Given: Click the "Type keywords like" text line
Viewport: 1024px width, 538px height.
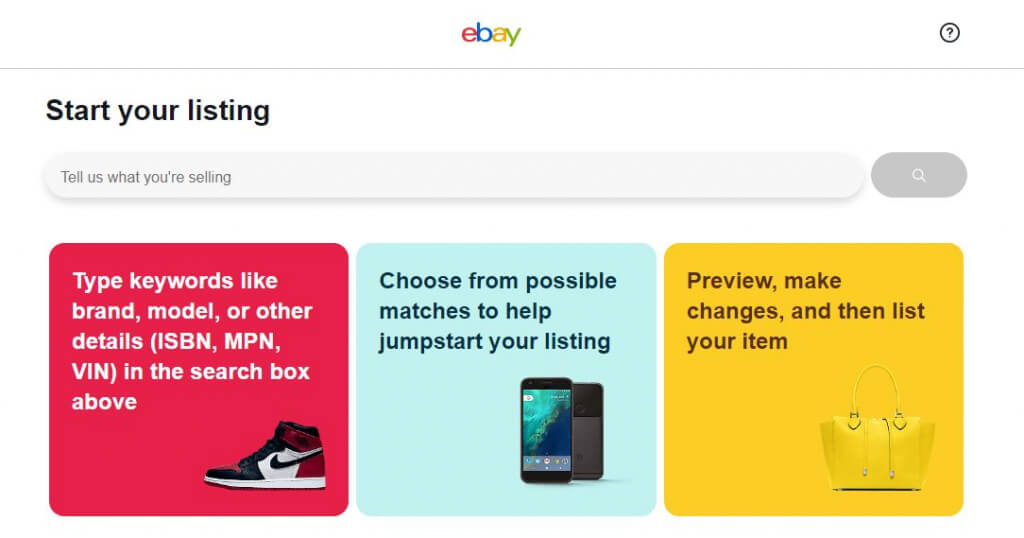Looking at the screenshot, I should coord(175,281).
